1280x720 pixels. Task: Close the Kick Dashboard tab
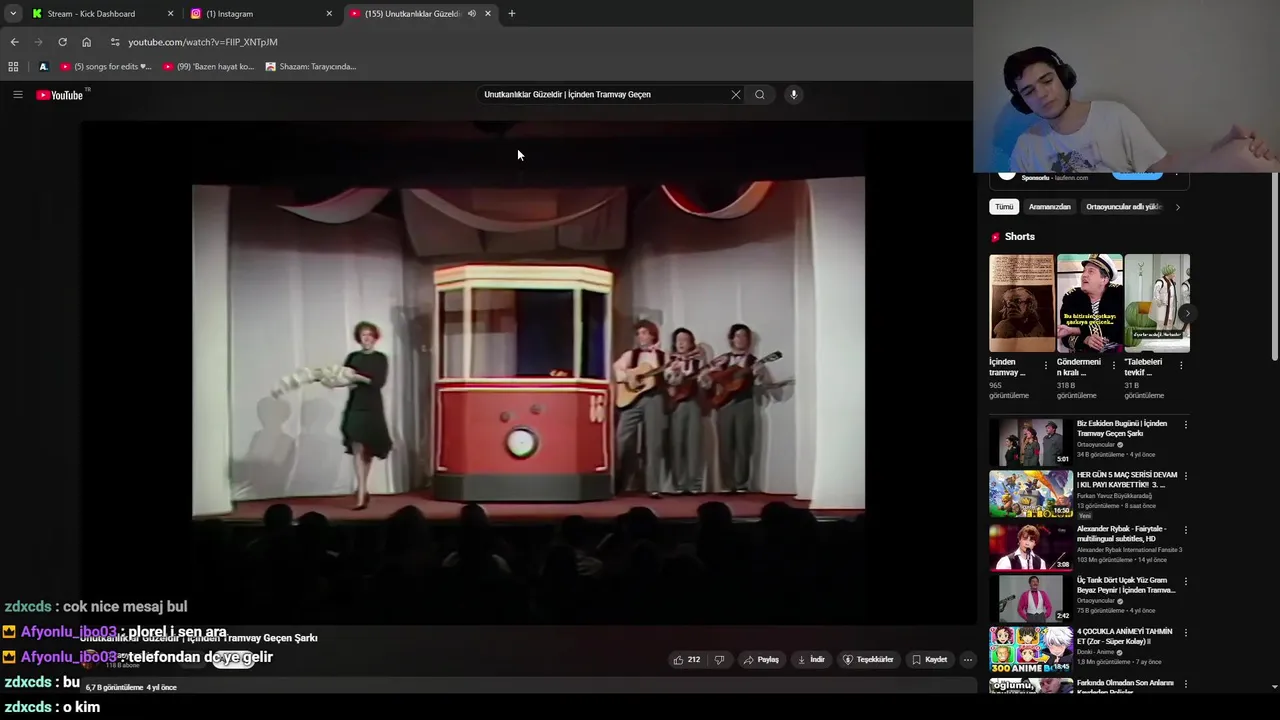point(170,14)
